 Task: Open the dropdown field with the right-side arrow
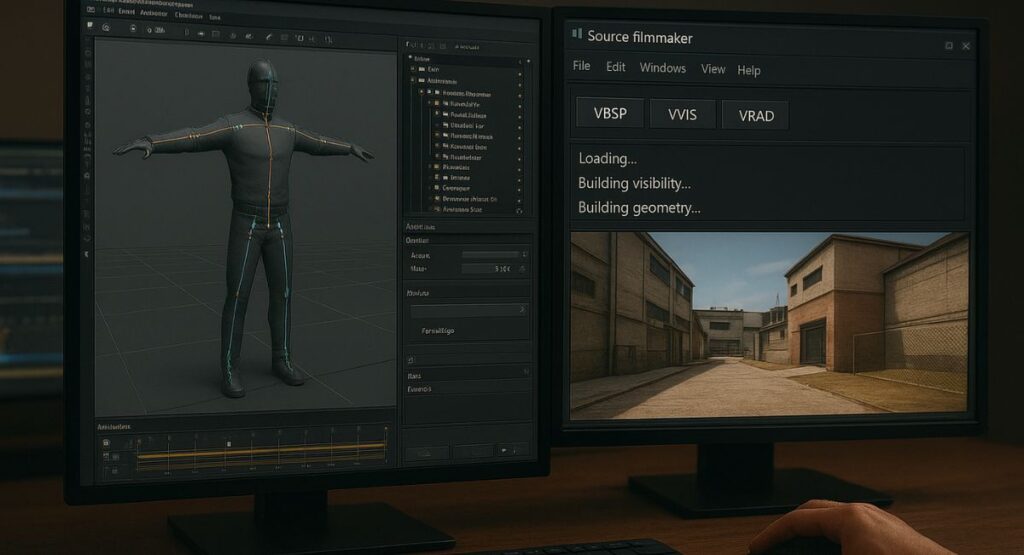pos(465,311)
